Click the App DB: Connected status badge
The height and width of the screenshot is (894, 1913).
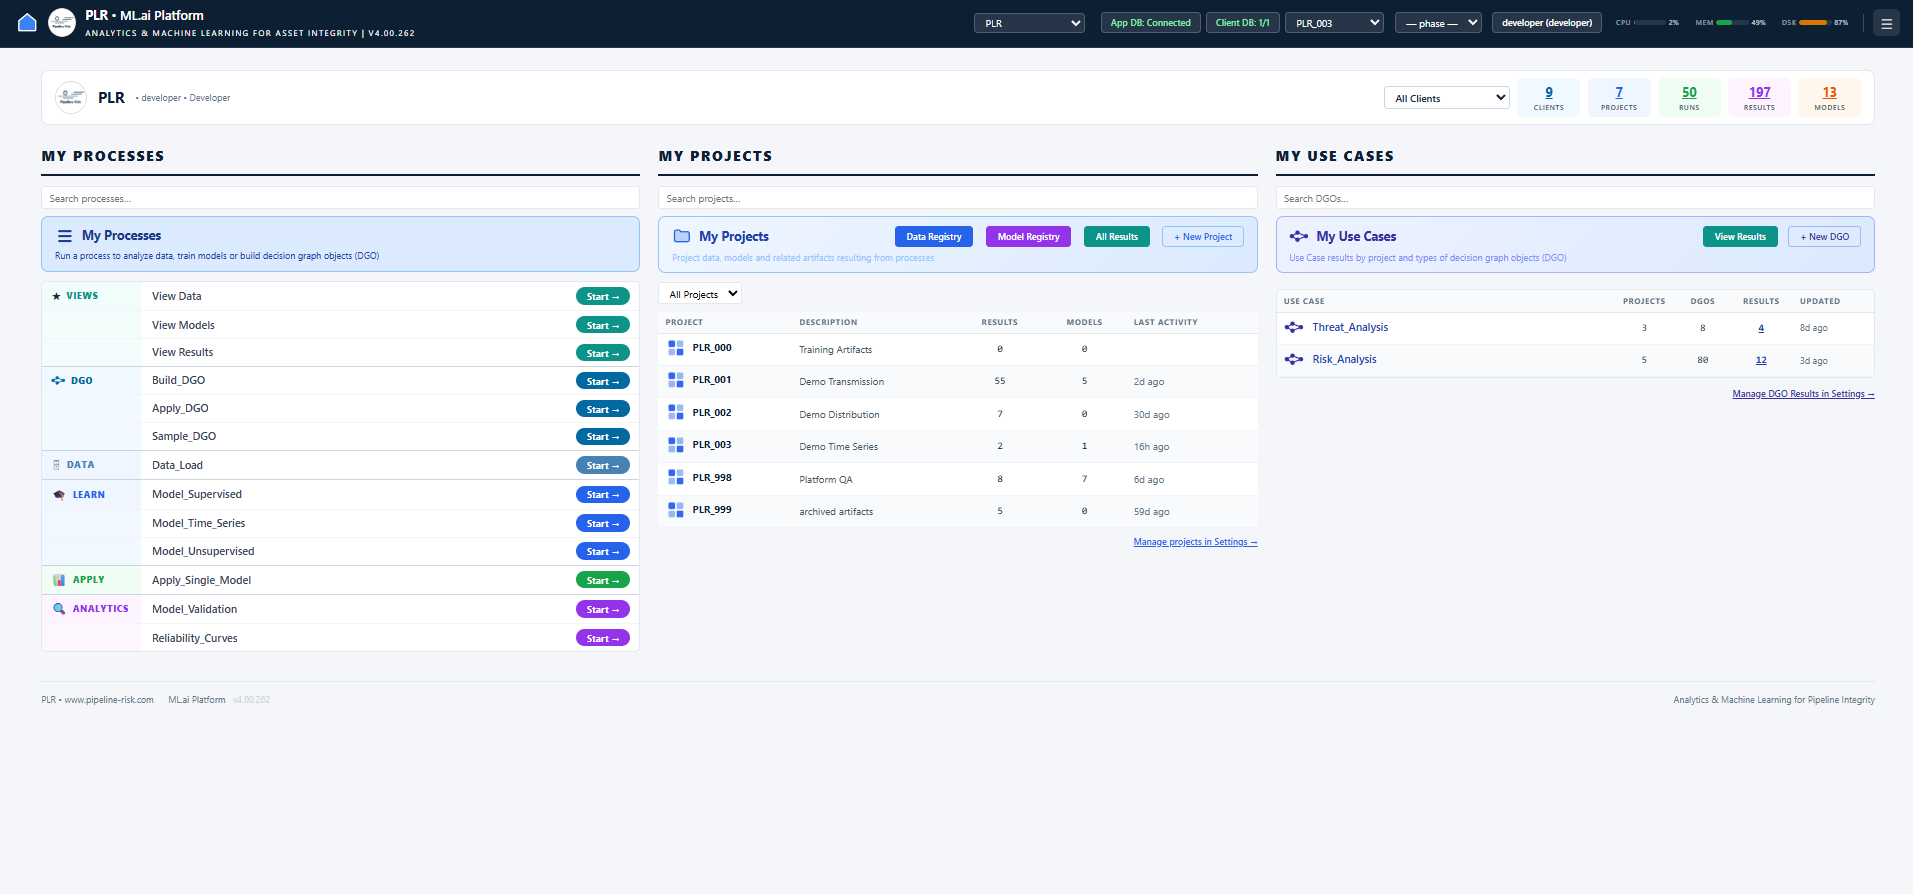coord(1150,23)
